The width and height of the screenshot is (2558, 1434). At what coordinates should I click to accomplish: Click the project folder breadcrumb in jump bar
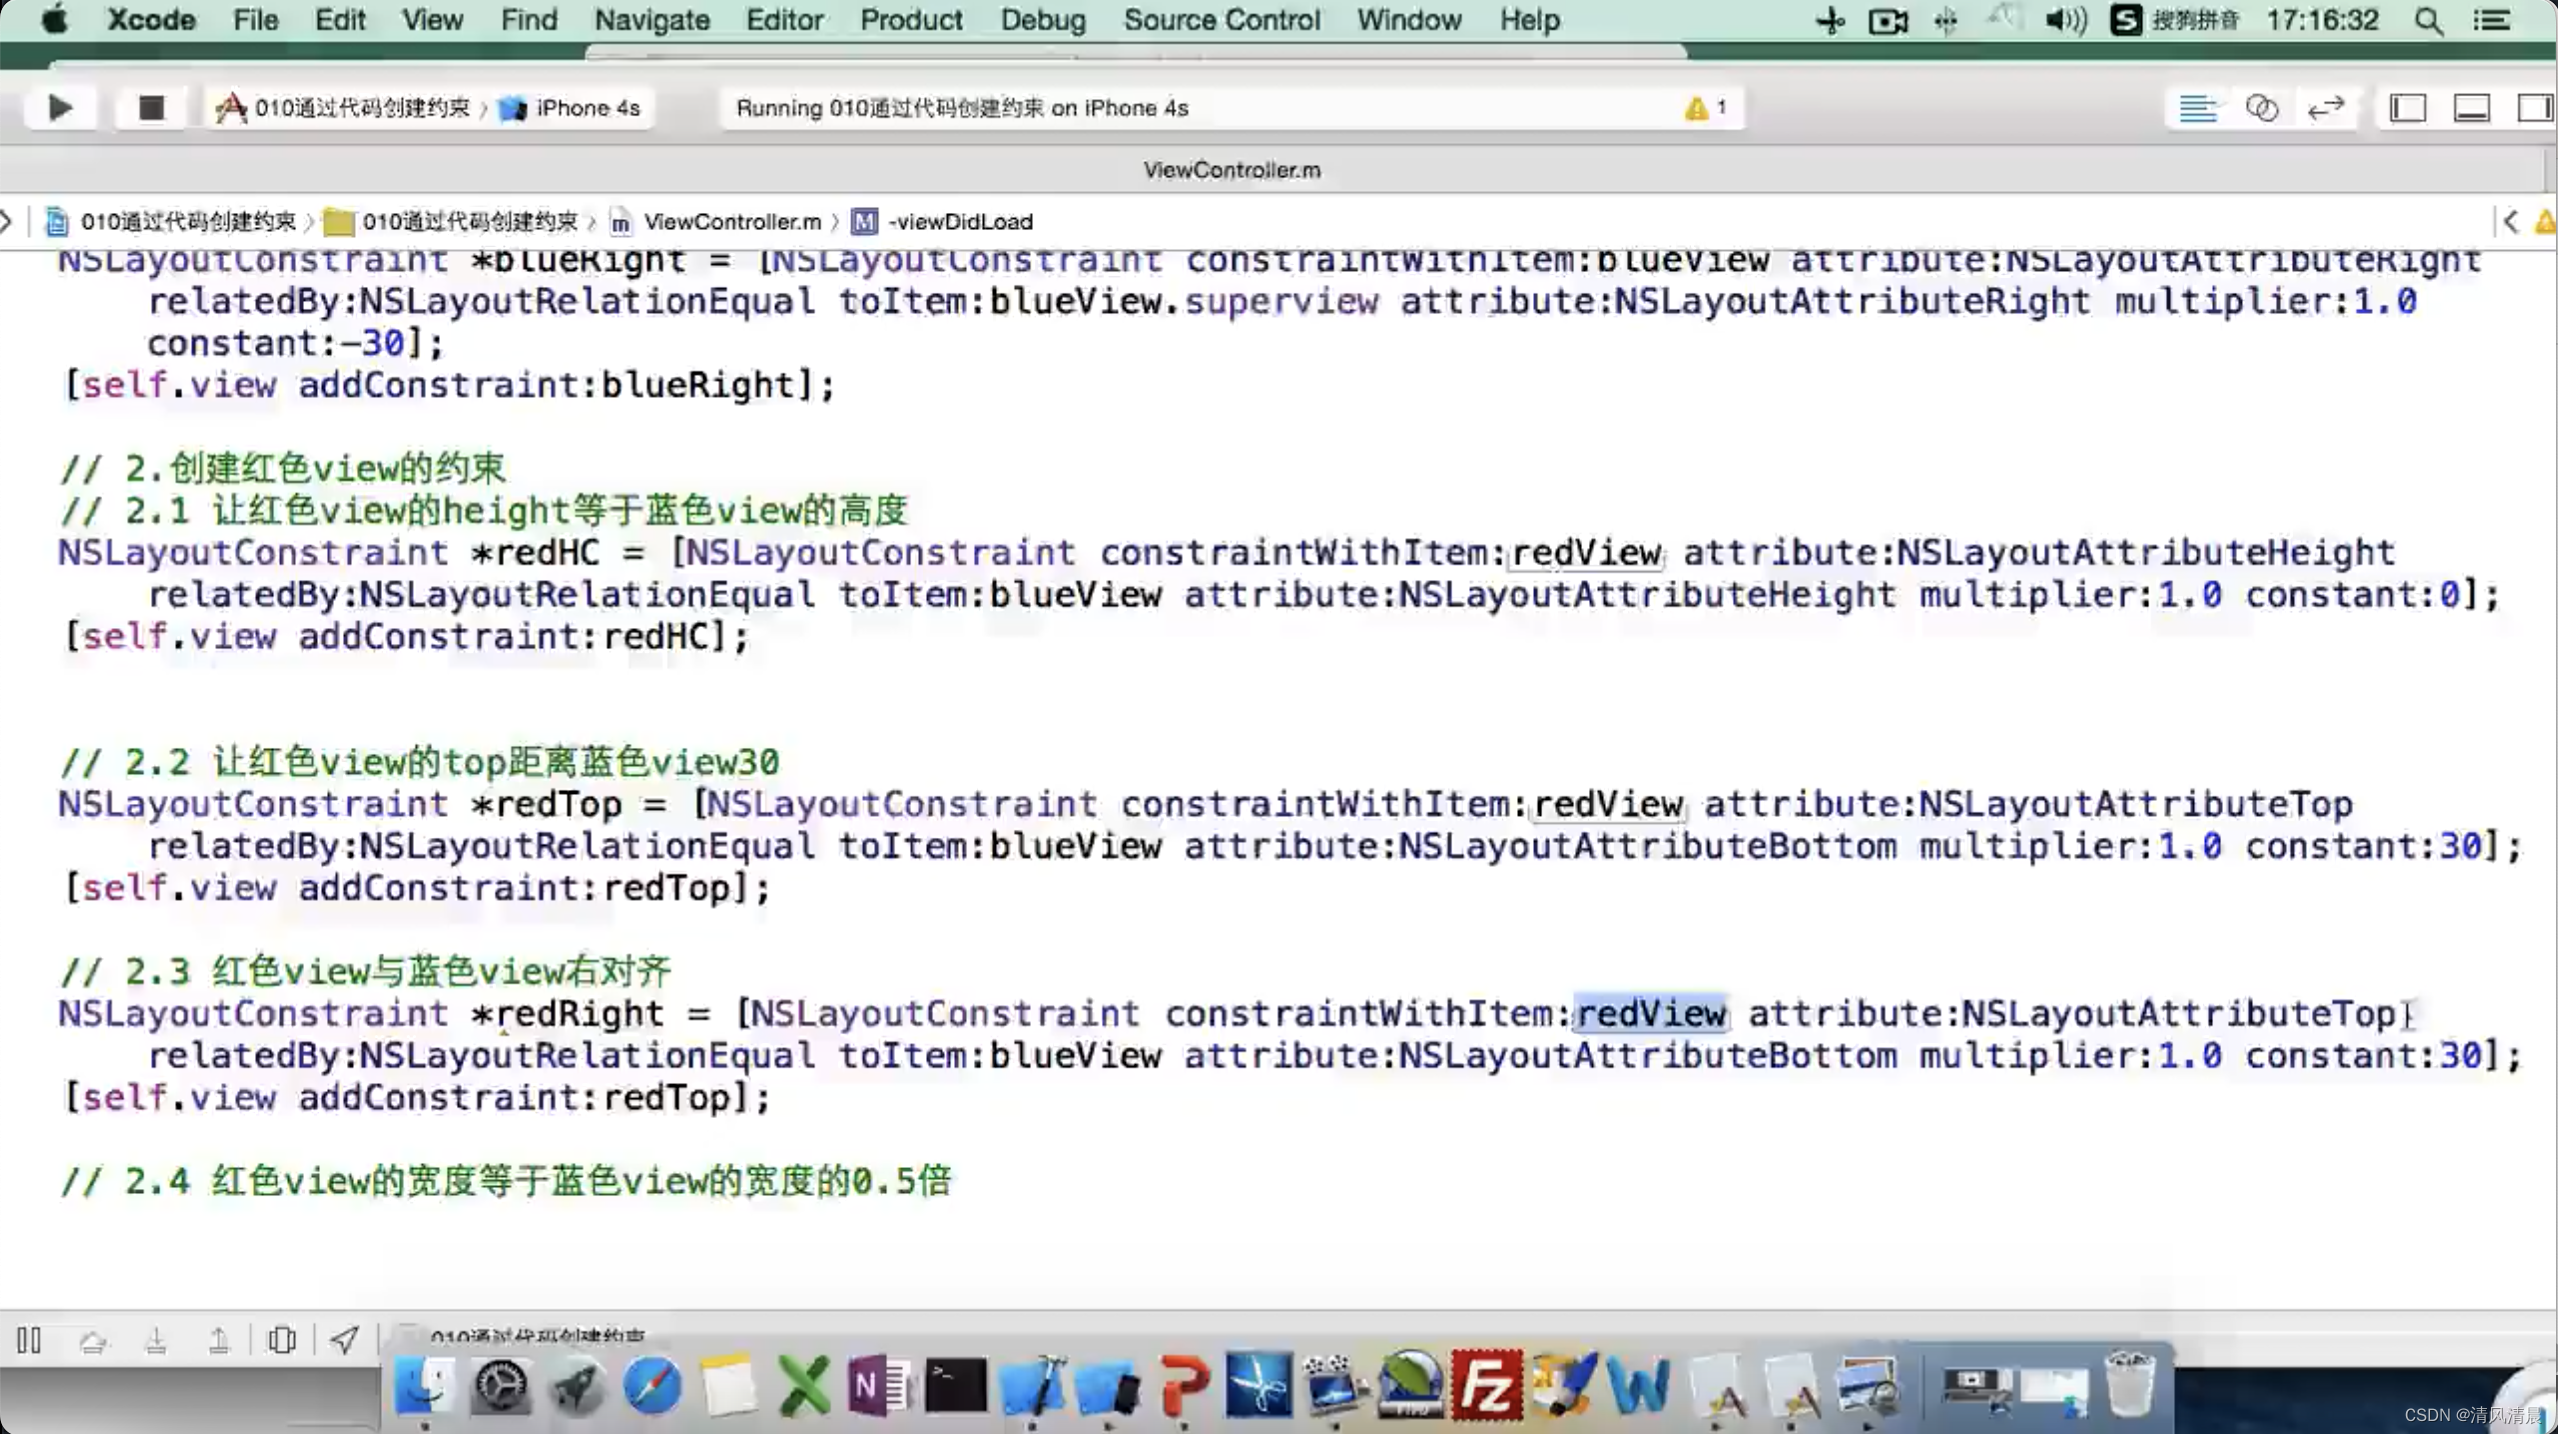click(468, 222)
